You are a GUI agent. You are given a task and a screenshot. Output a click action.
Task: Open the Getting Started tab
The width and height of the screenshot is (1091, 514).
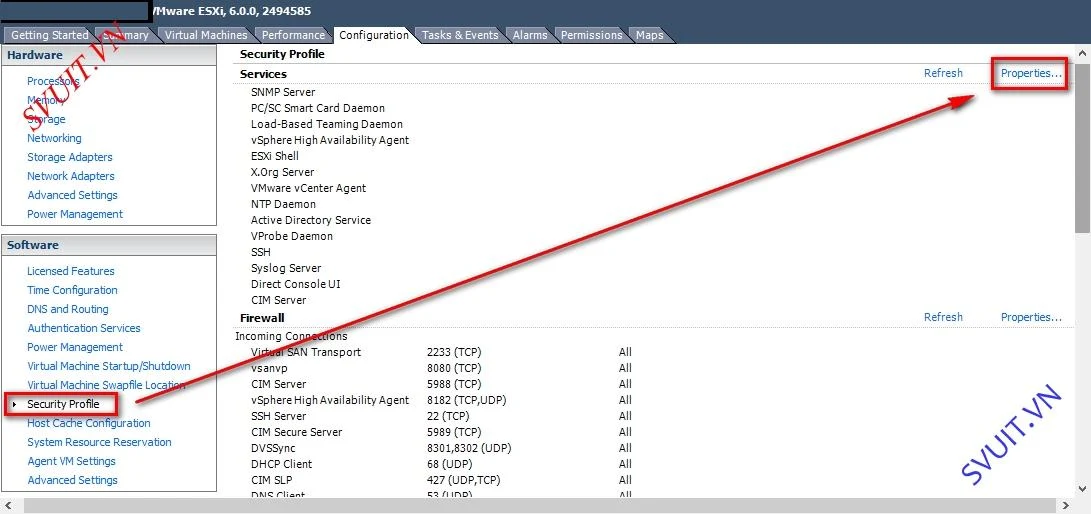(x=49, y=35)
